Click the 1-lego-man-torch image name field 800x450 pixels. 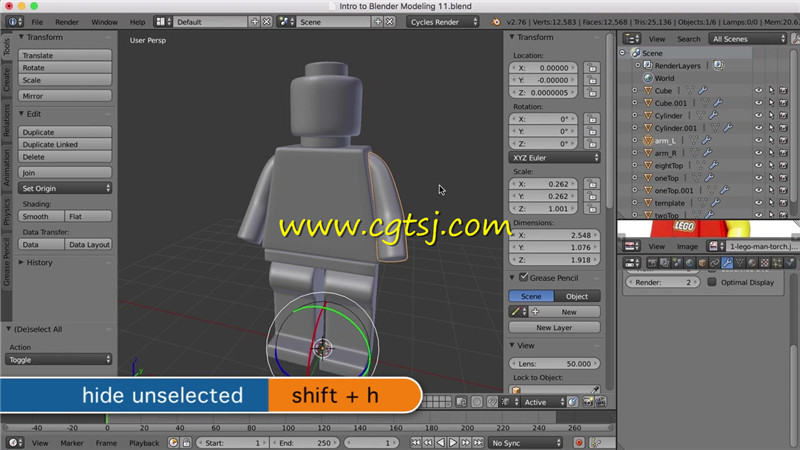(762, 246)
